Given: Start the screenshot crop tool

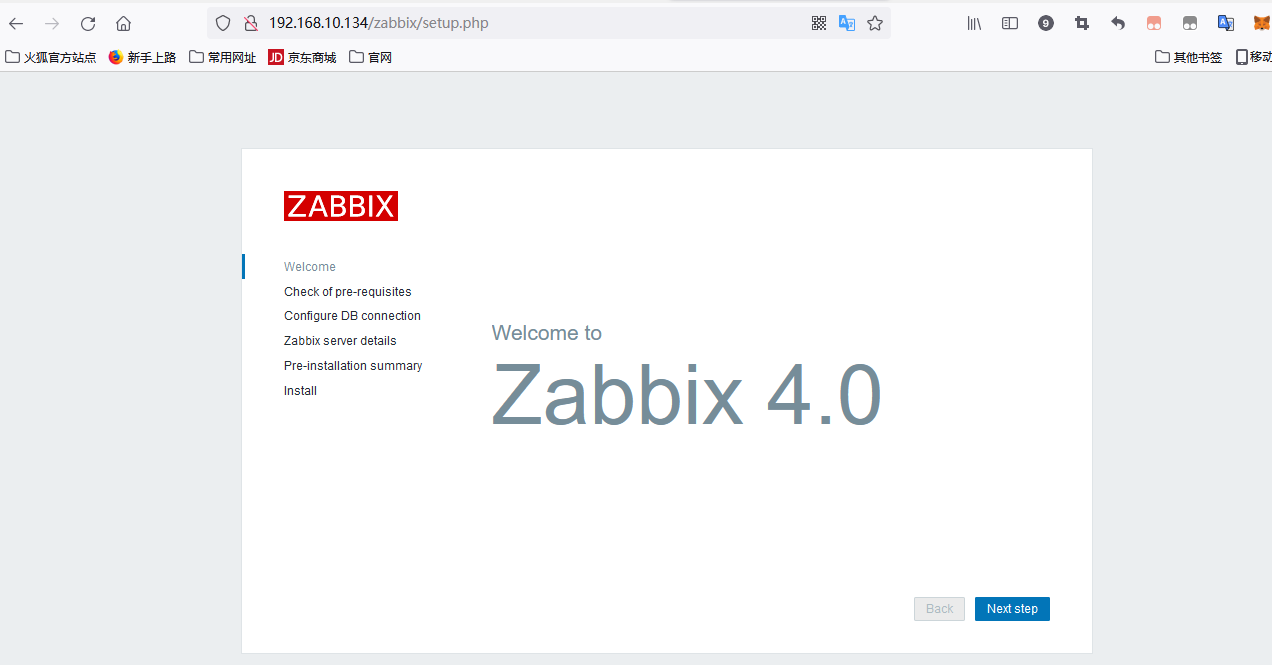Looking at the screenshot, I should point(1082,23).
